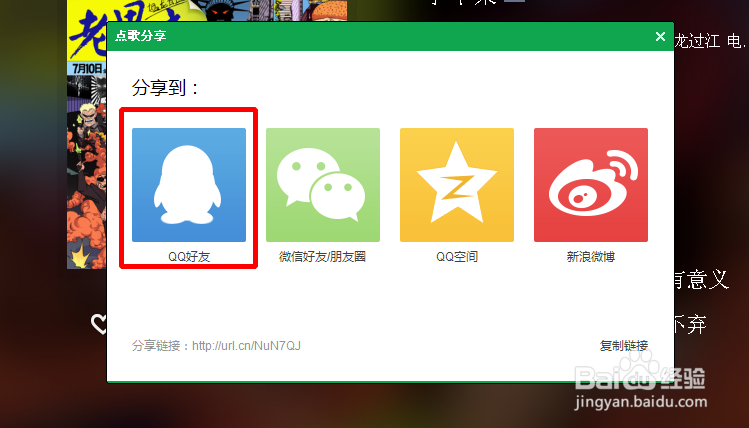Click the 微信好友/朋友圈 label text
This screenshot has width=749, height=428.
click(x=322, y=257)
